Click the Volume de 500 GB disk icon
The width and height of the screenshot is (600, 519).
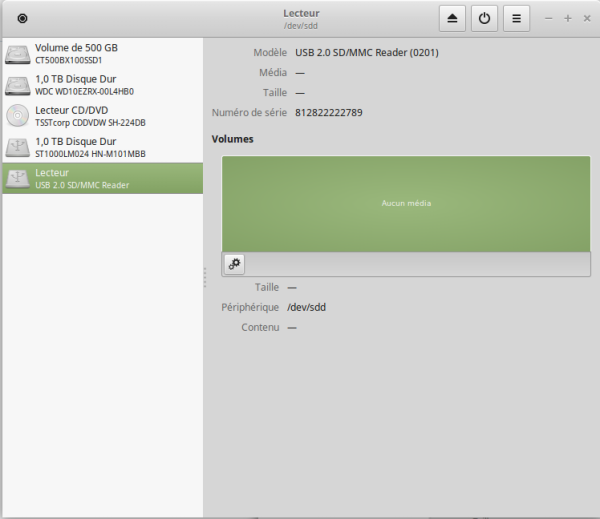coord(18,54)
